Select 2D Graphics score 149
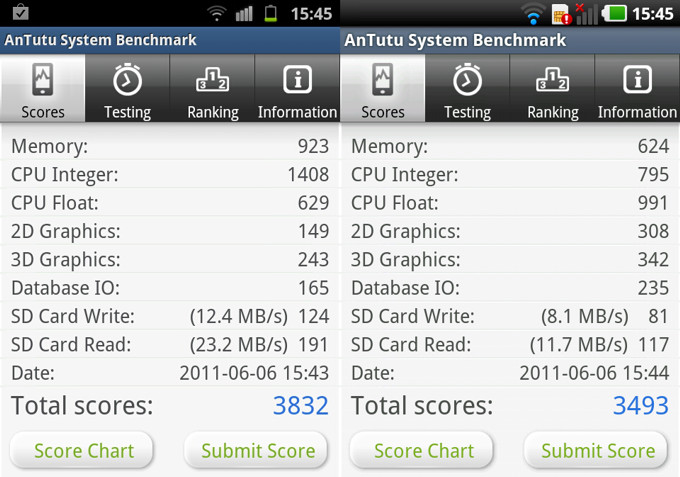This screenshot has width=680, height=477. (313, 231)
